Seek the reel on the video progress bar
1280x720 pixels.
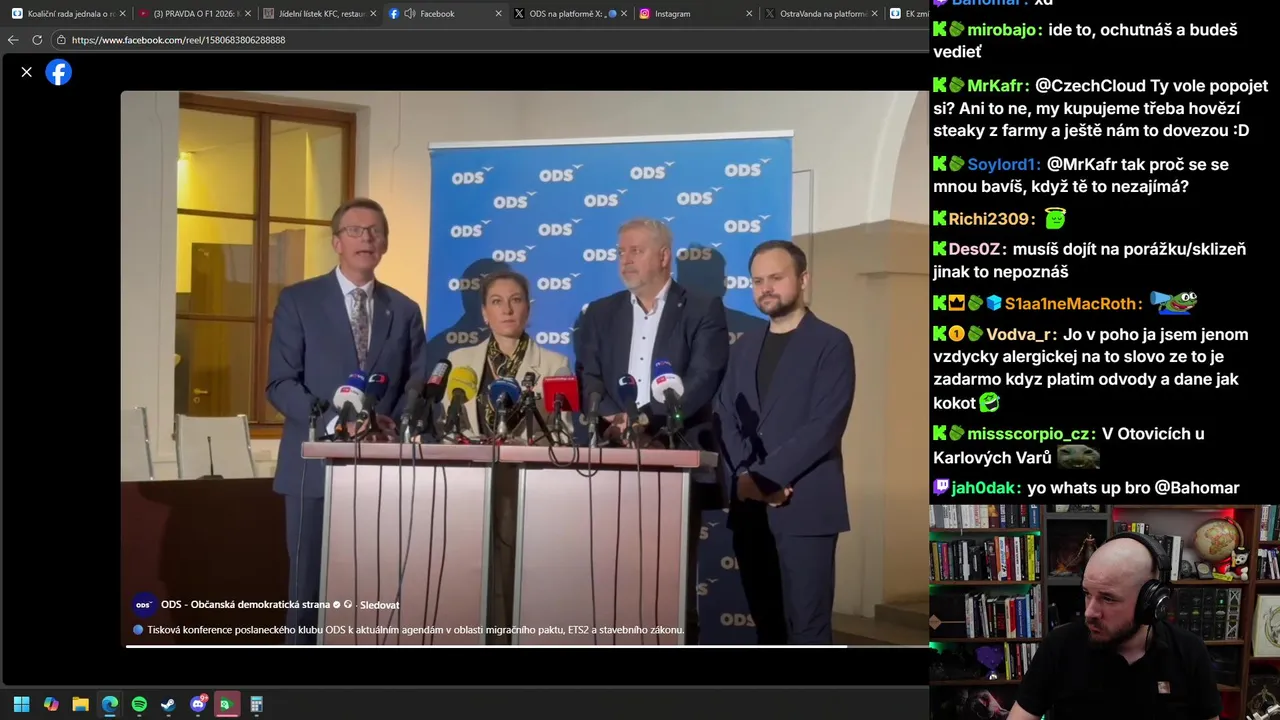point(526,646)
